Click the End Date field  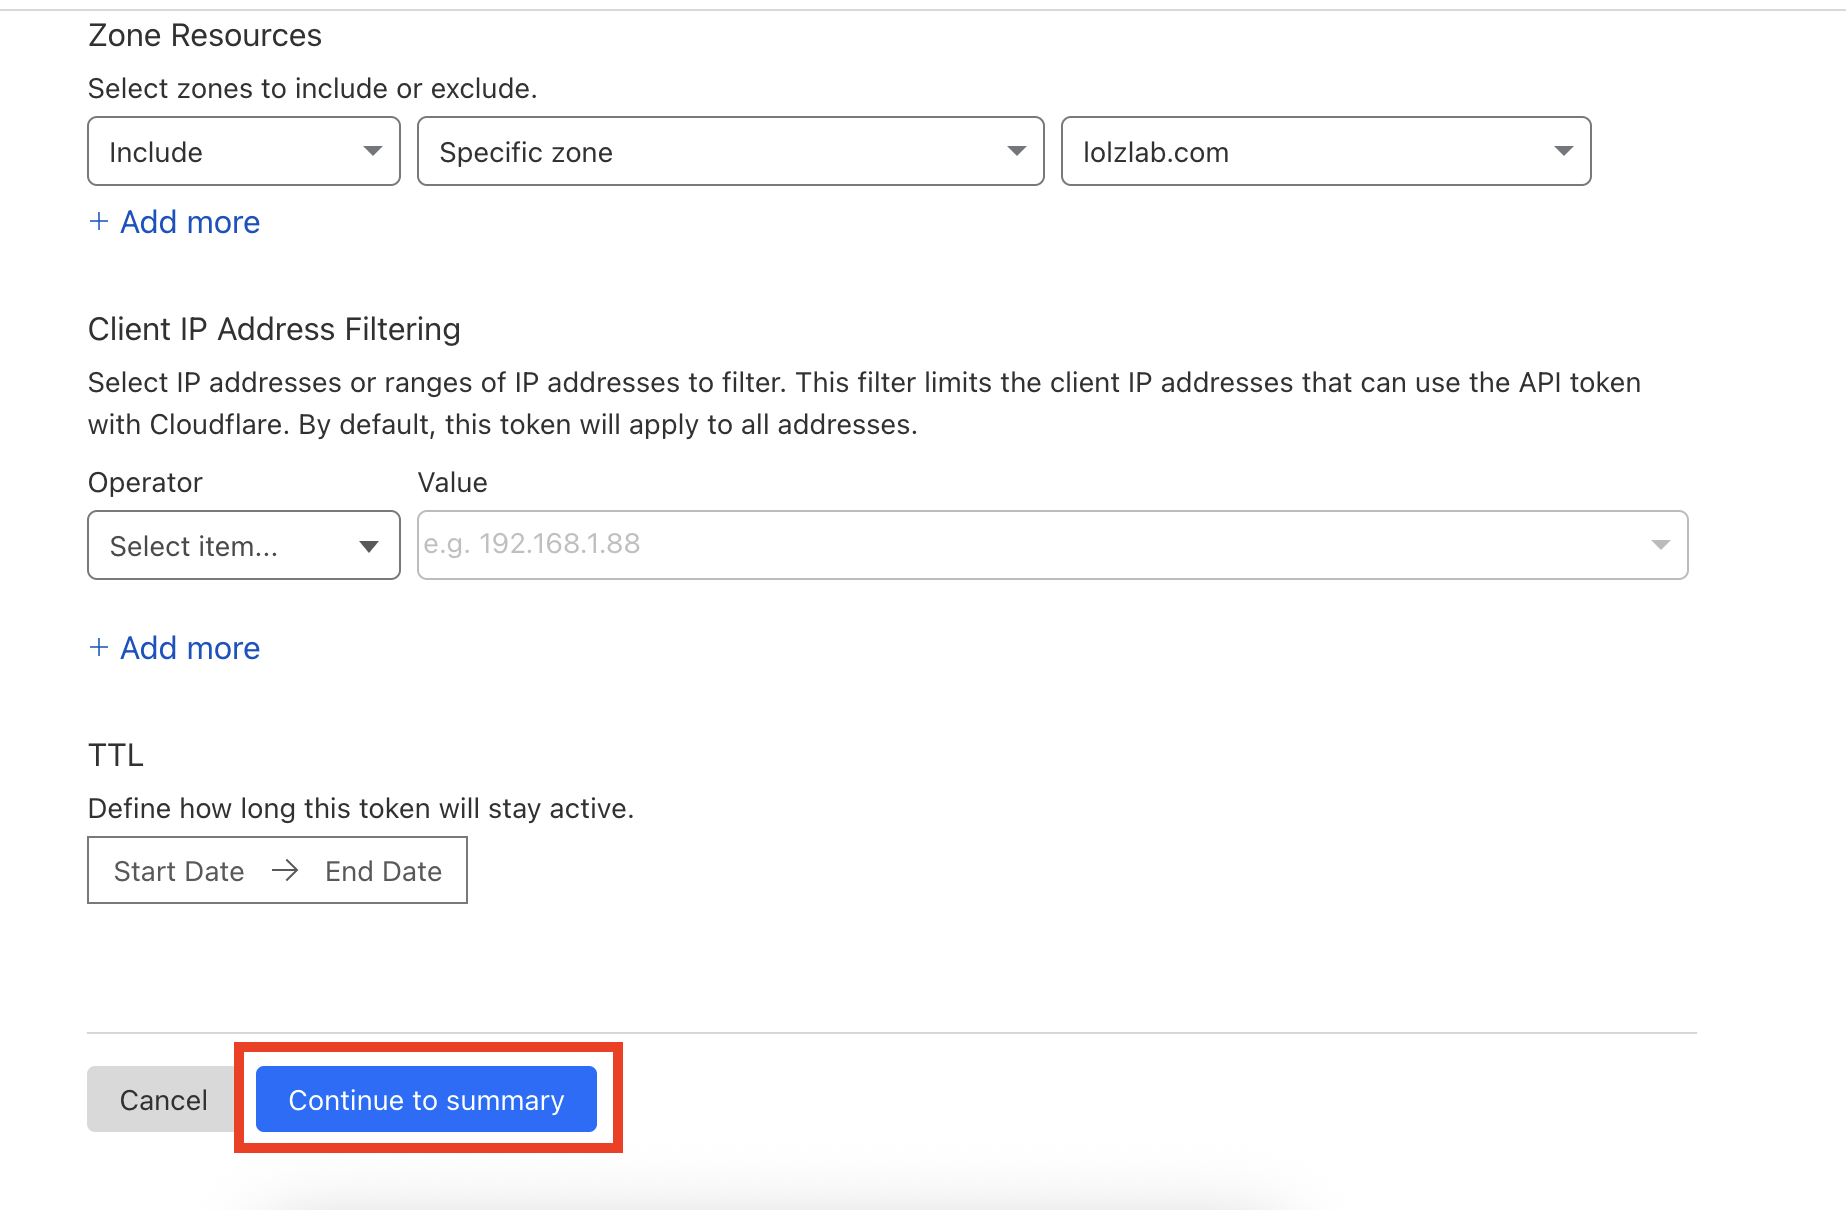click(x=384, y=871)
